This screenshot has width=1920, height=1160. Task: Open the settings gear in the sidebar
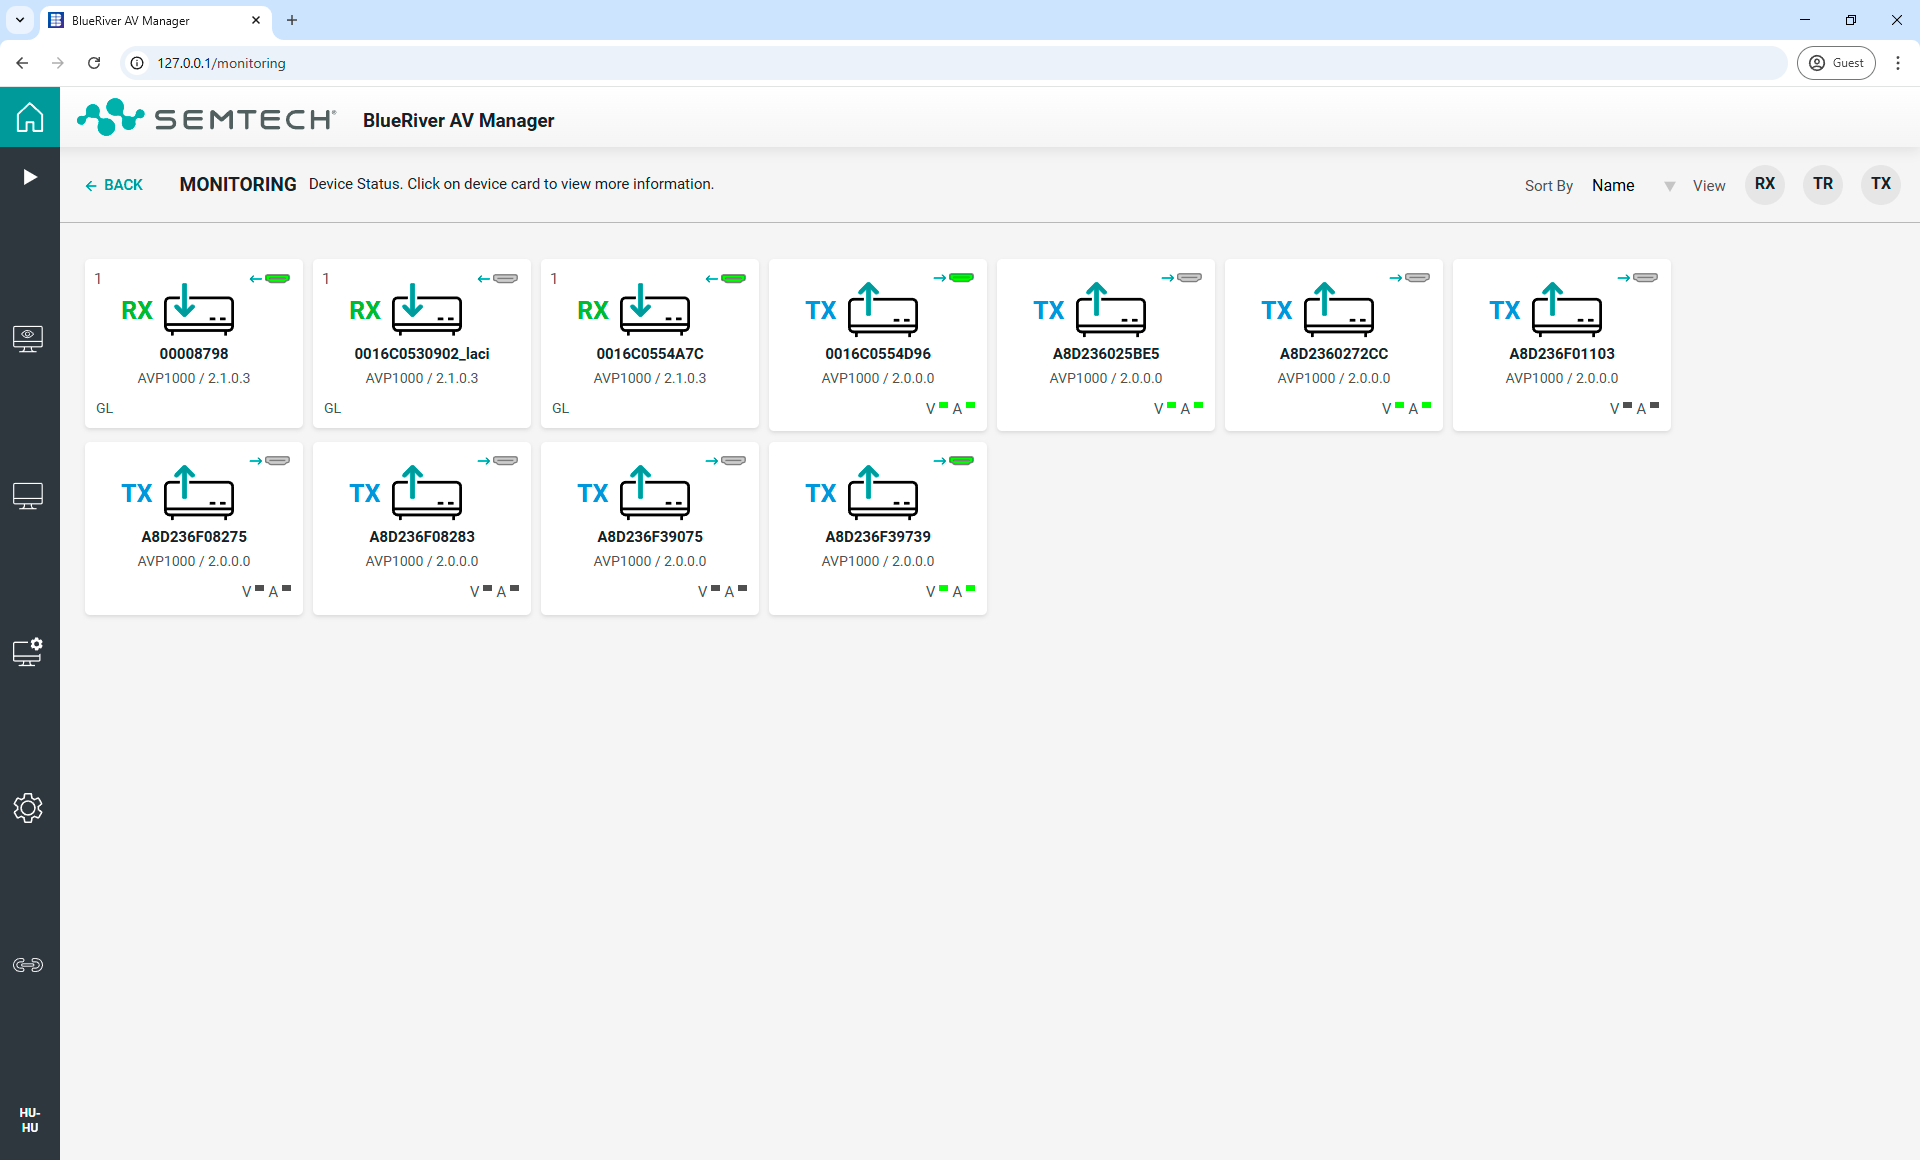[28, 808]
